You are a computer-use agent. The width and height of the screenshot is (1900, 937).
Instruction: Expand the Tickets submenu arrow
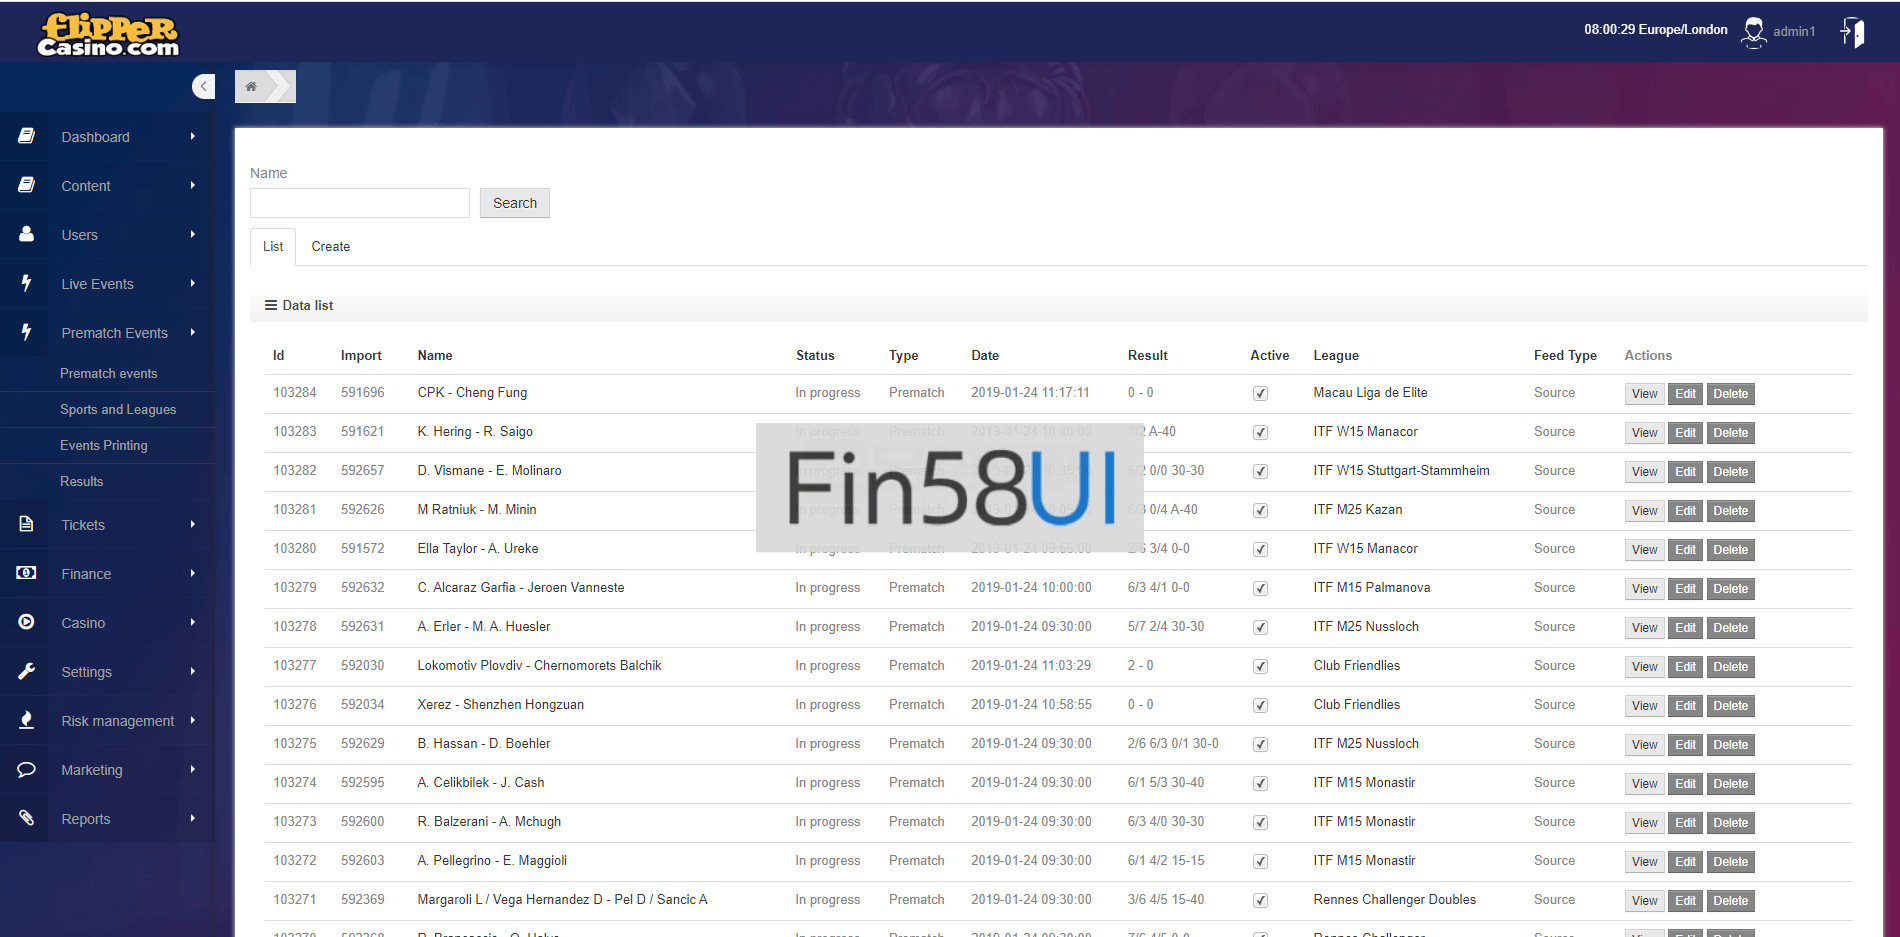click(193, 525)
